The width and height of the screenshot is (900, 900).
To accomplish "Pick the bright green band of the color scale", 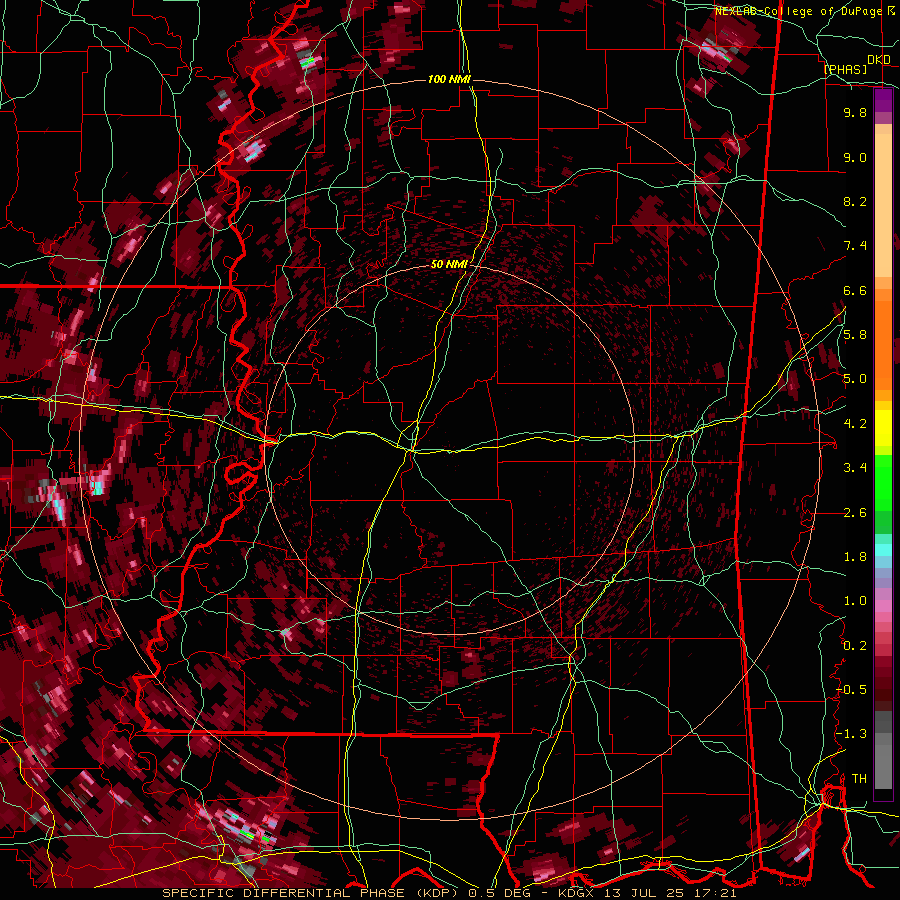I will [x=883, y=484].
